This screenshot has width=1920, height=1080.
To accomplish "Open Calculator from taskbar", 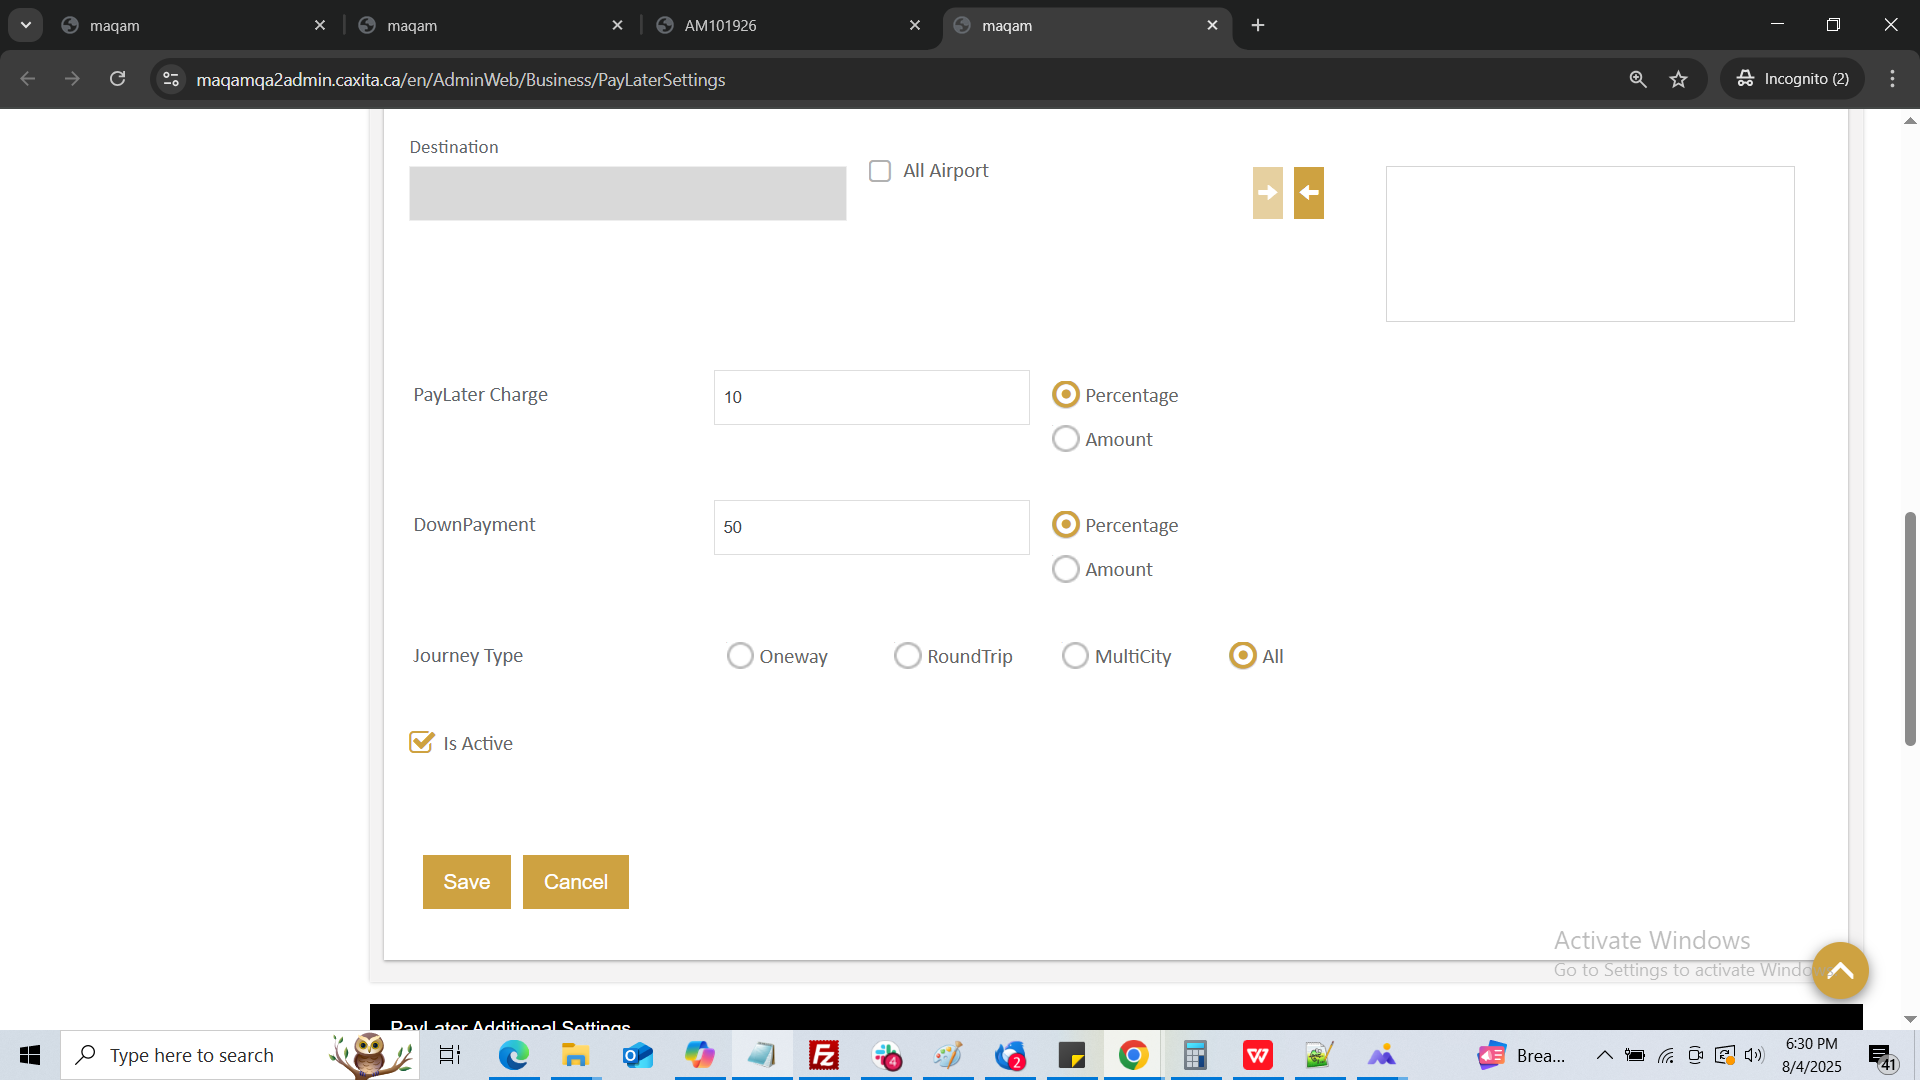I will [1195, 1055].
